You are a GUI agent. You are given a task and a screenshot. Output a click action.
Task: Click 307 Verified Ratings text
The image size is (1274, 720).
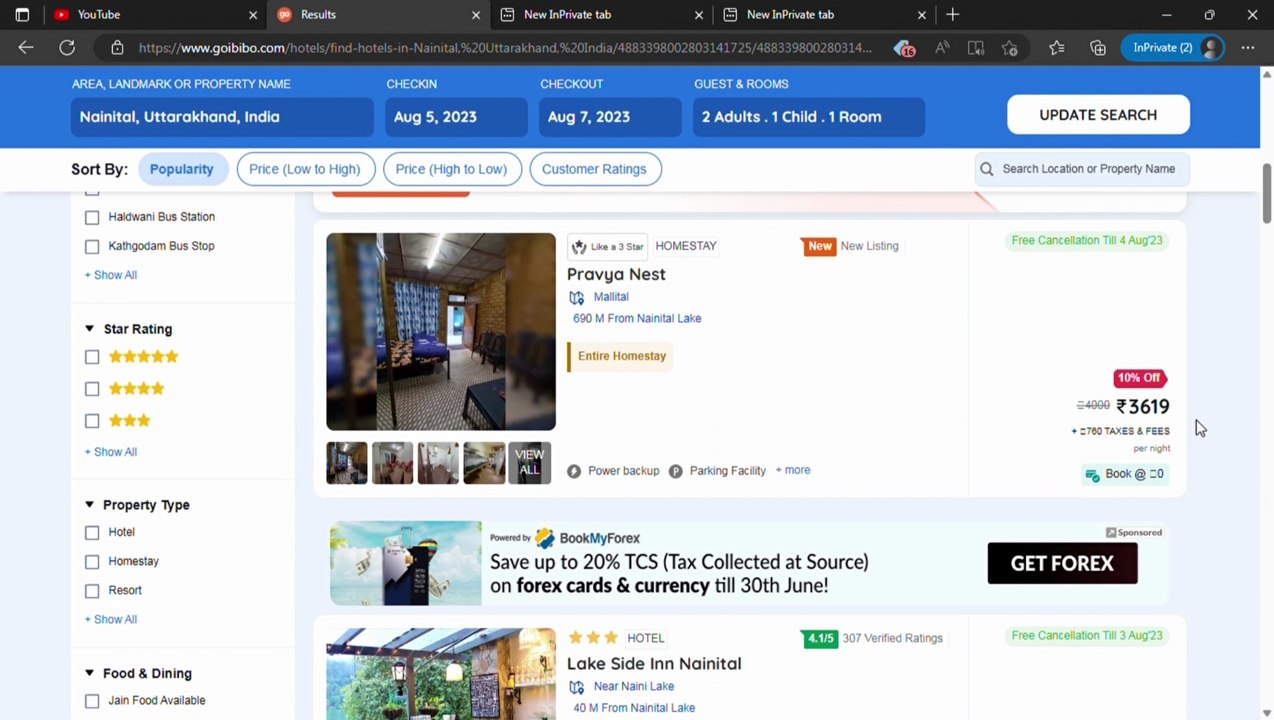[x=893, y=638]
